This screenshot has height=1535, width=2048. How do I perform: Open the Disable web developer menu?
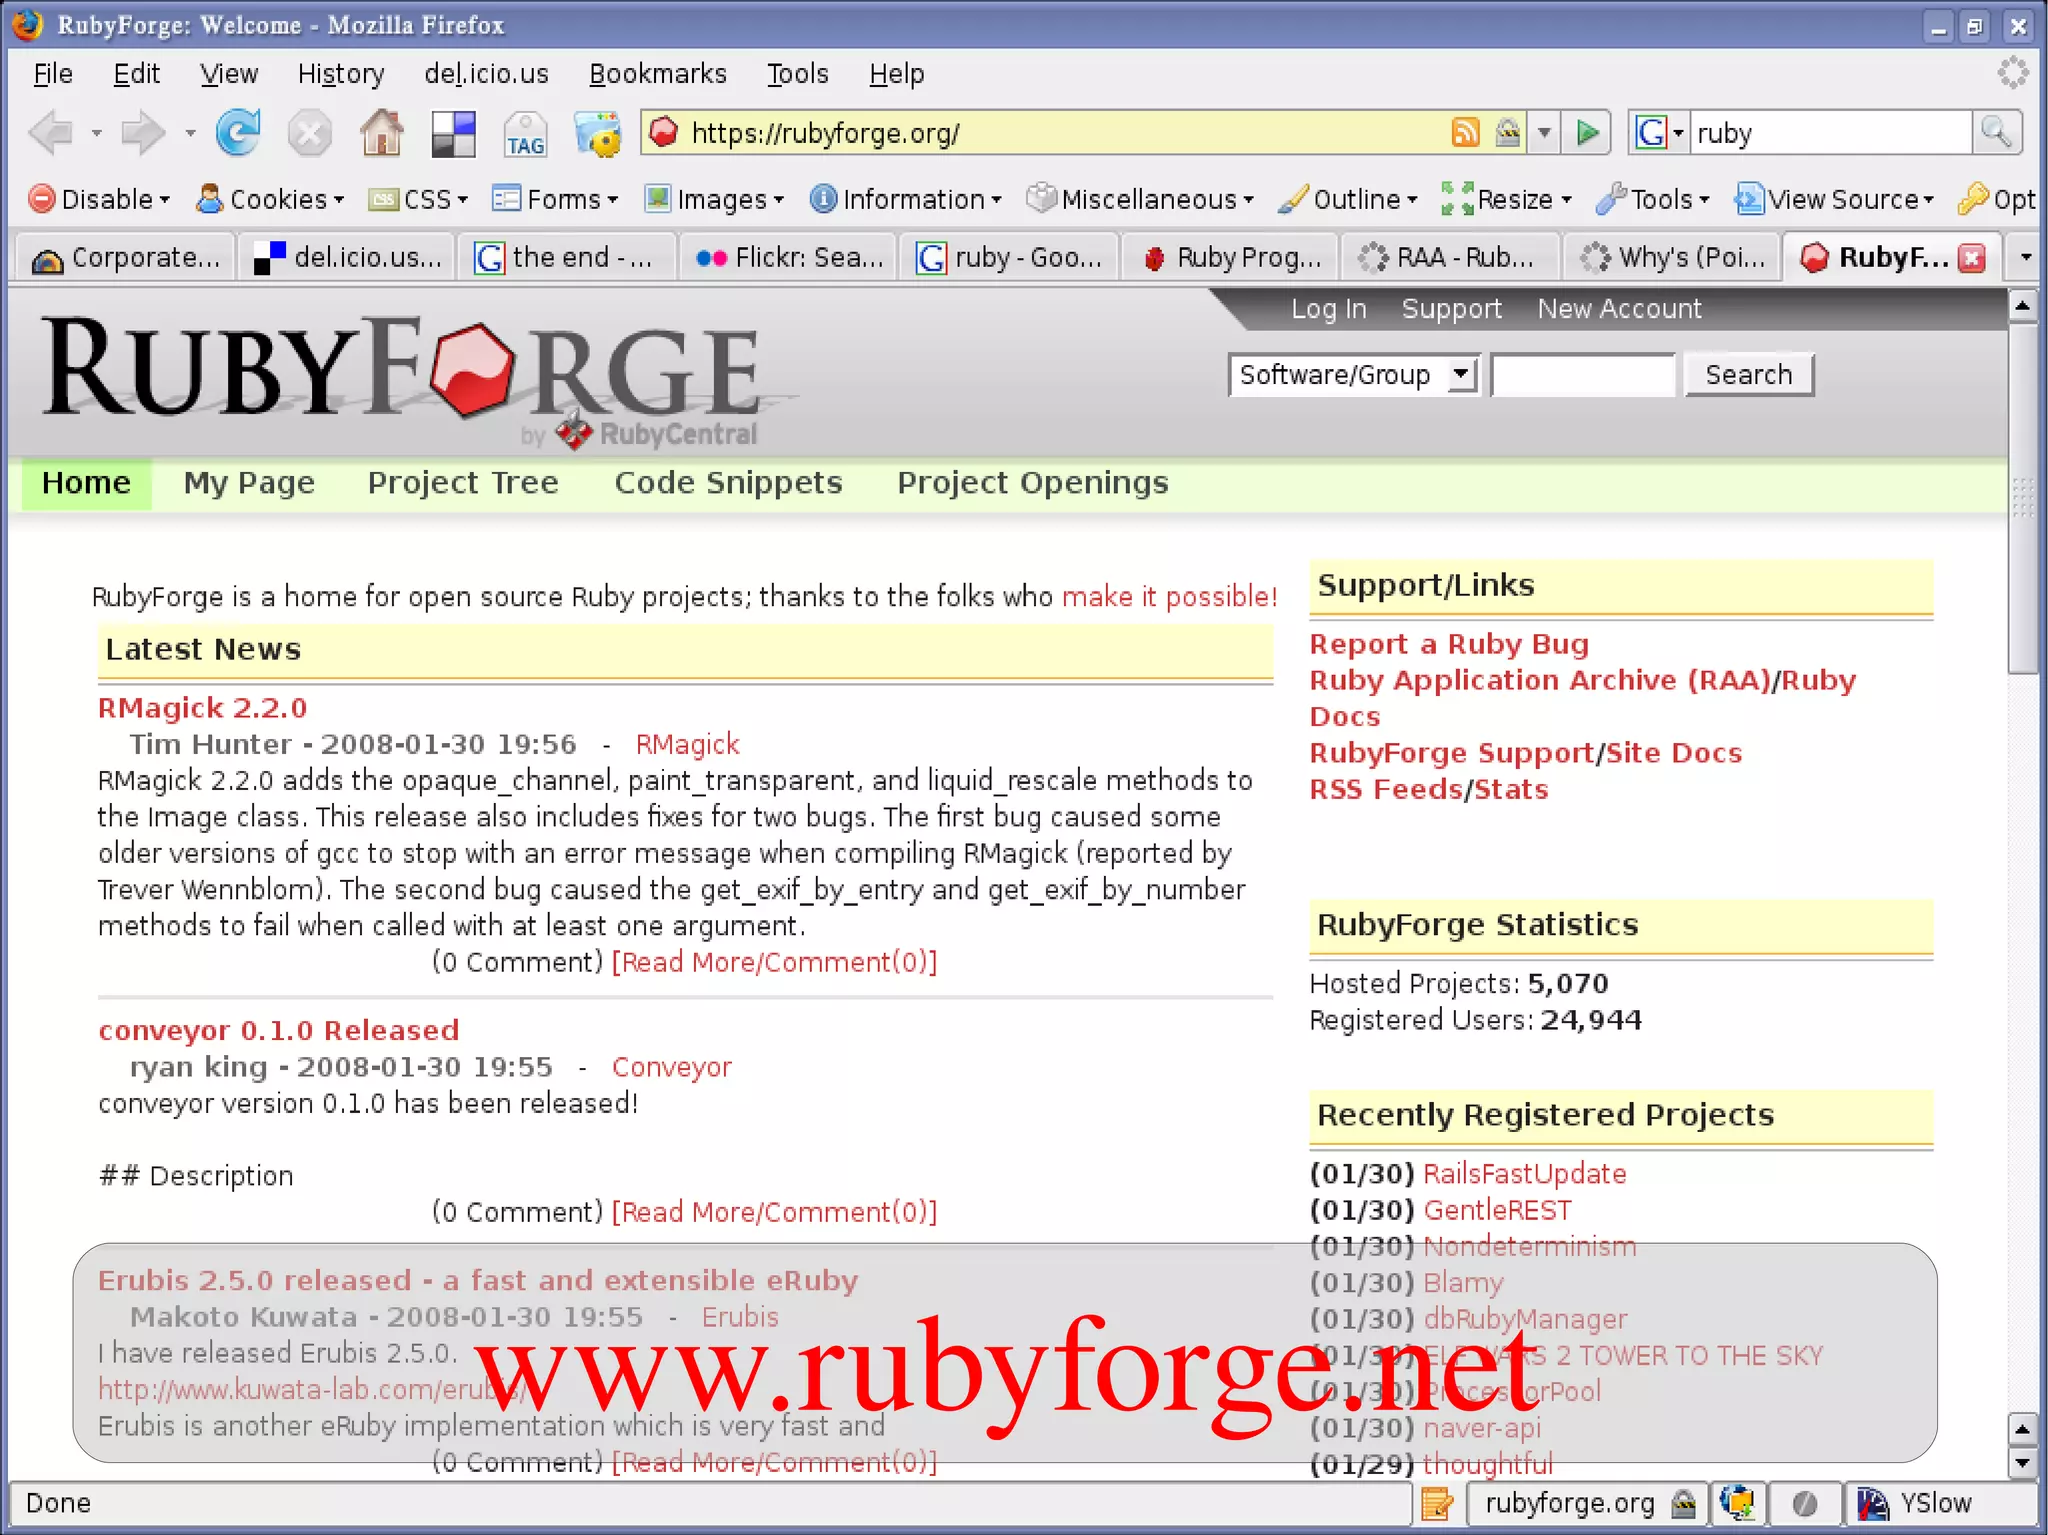pyautogui.click(x=99, y=199)
